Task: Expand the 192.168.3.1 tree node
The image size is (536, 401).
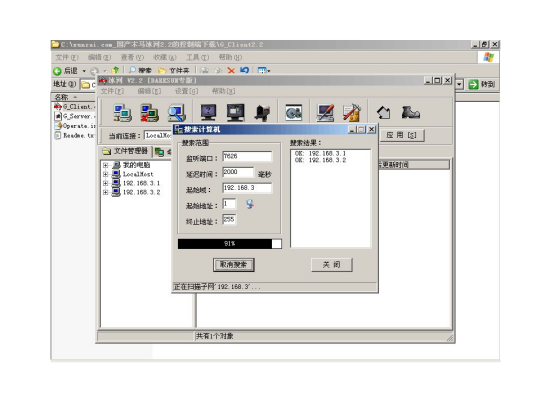Action: coord(105,184)
